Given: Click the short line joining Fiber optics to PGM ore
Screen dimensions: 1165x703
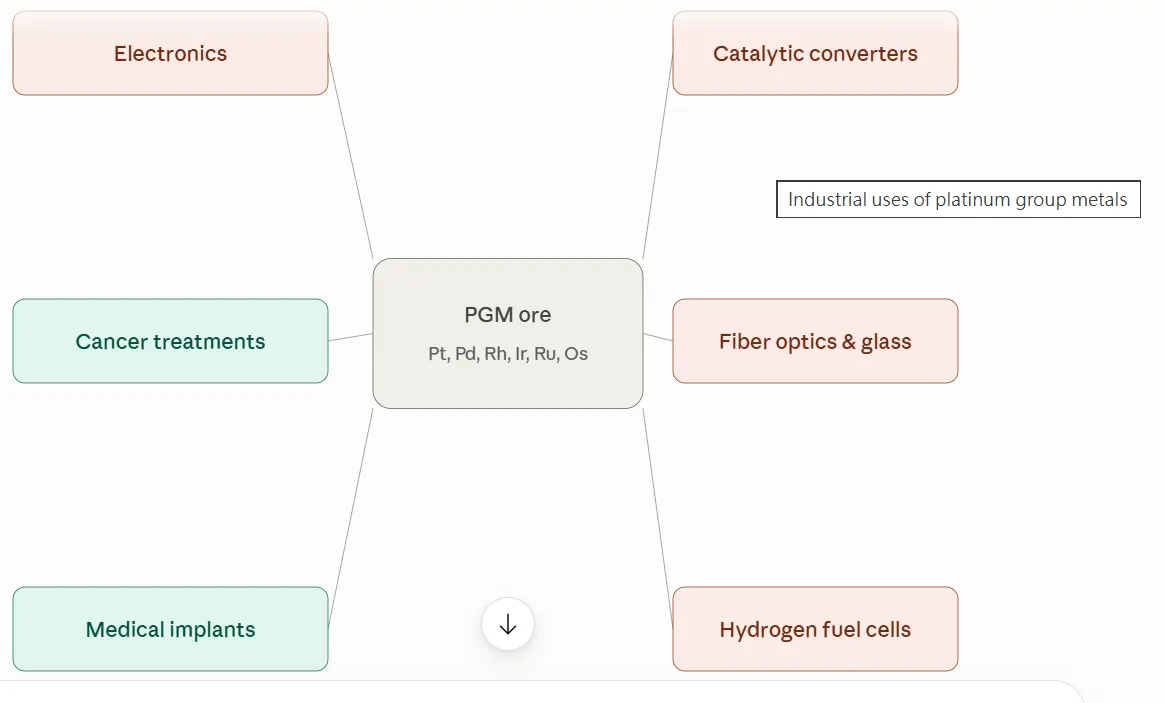Looking at the screenshot, I should (658, 337).
